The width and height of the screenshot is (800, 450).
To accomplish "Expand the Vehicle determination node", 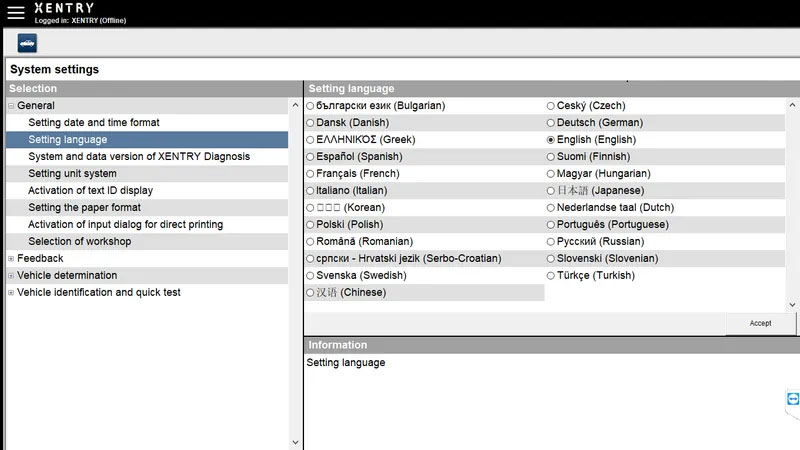I will click(x=11, y=276).
